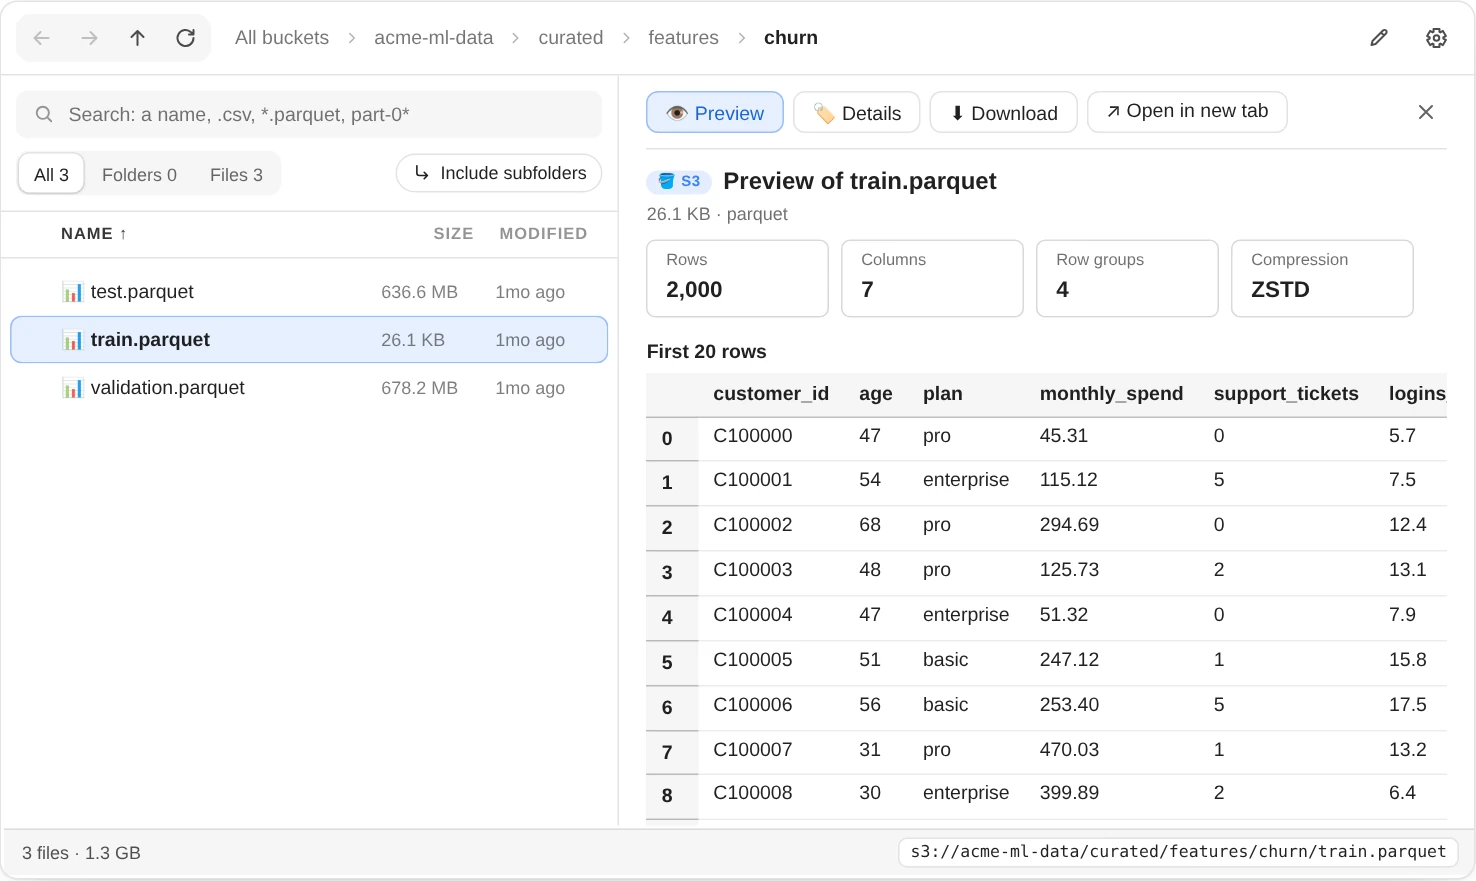The image size is (1476, 881).
Task: Sort files by the NAME column
Action: coord(94,234)
